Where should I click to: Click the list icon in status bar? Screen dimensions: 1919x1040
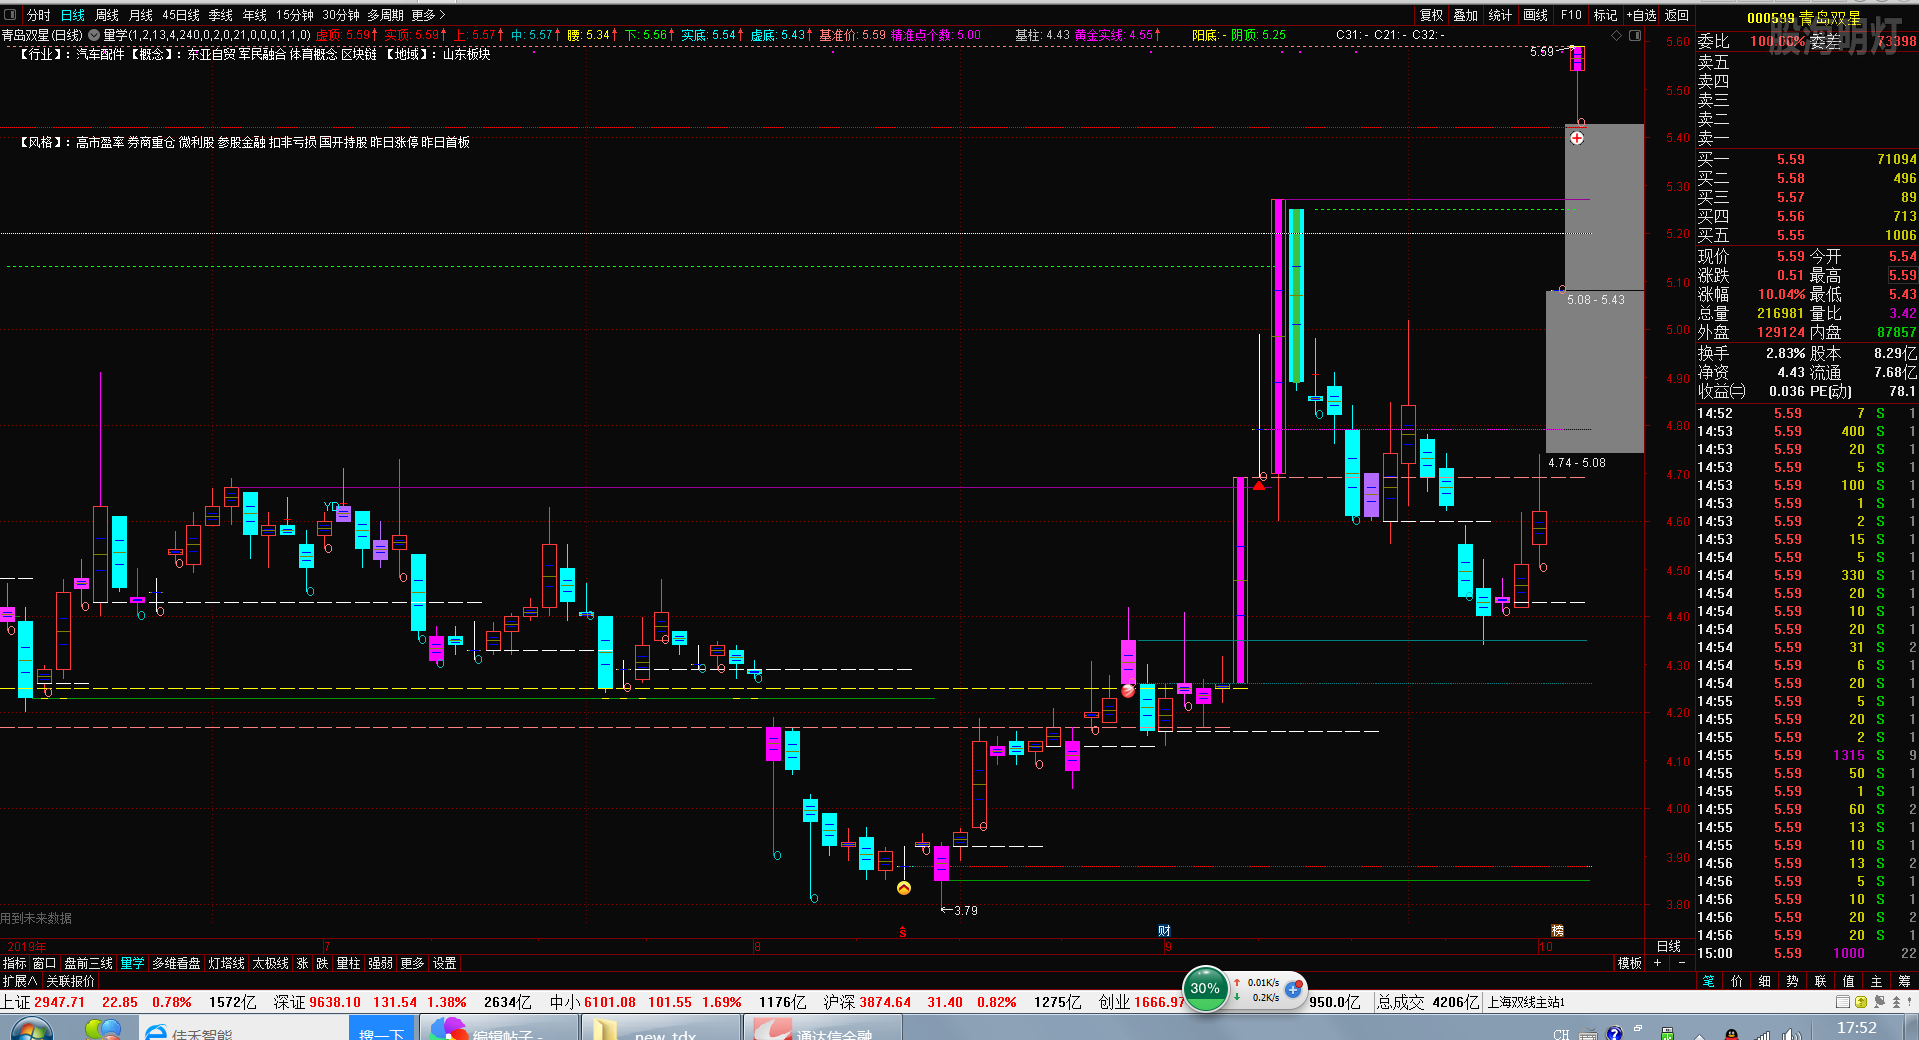[1843, 1002]
